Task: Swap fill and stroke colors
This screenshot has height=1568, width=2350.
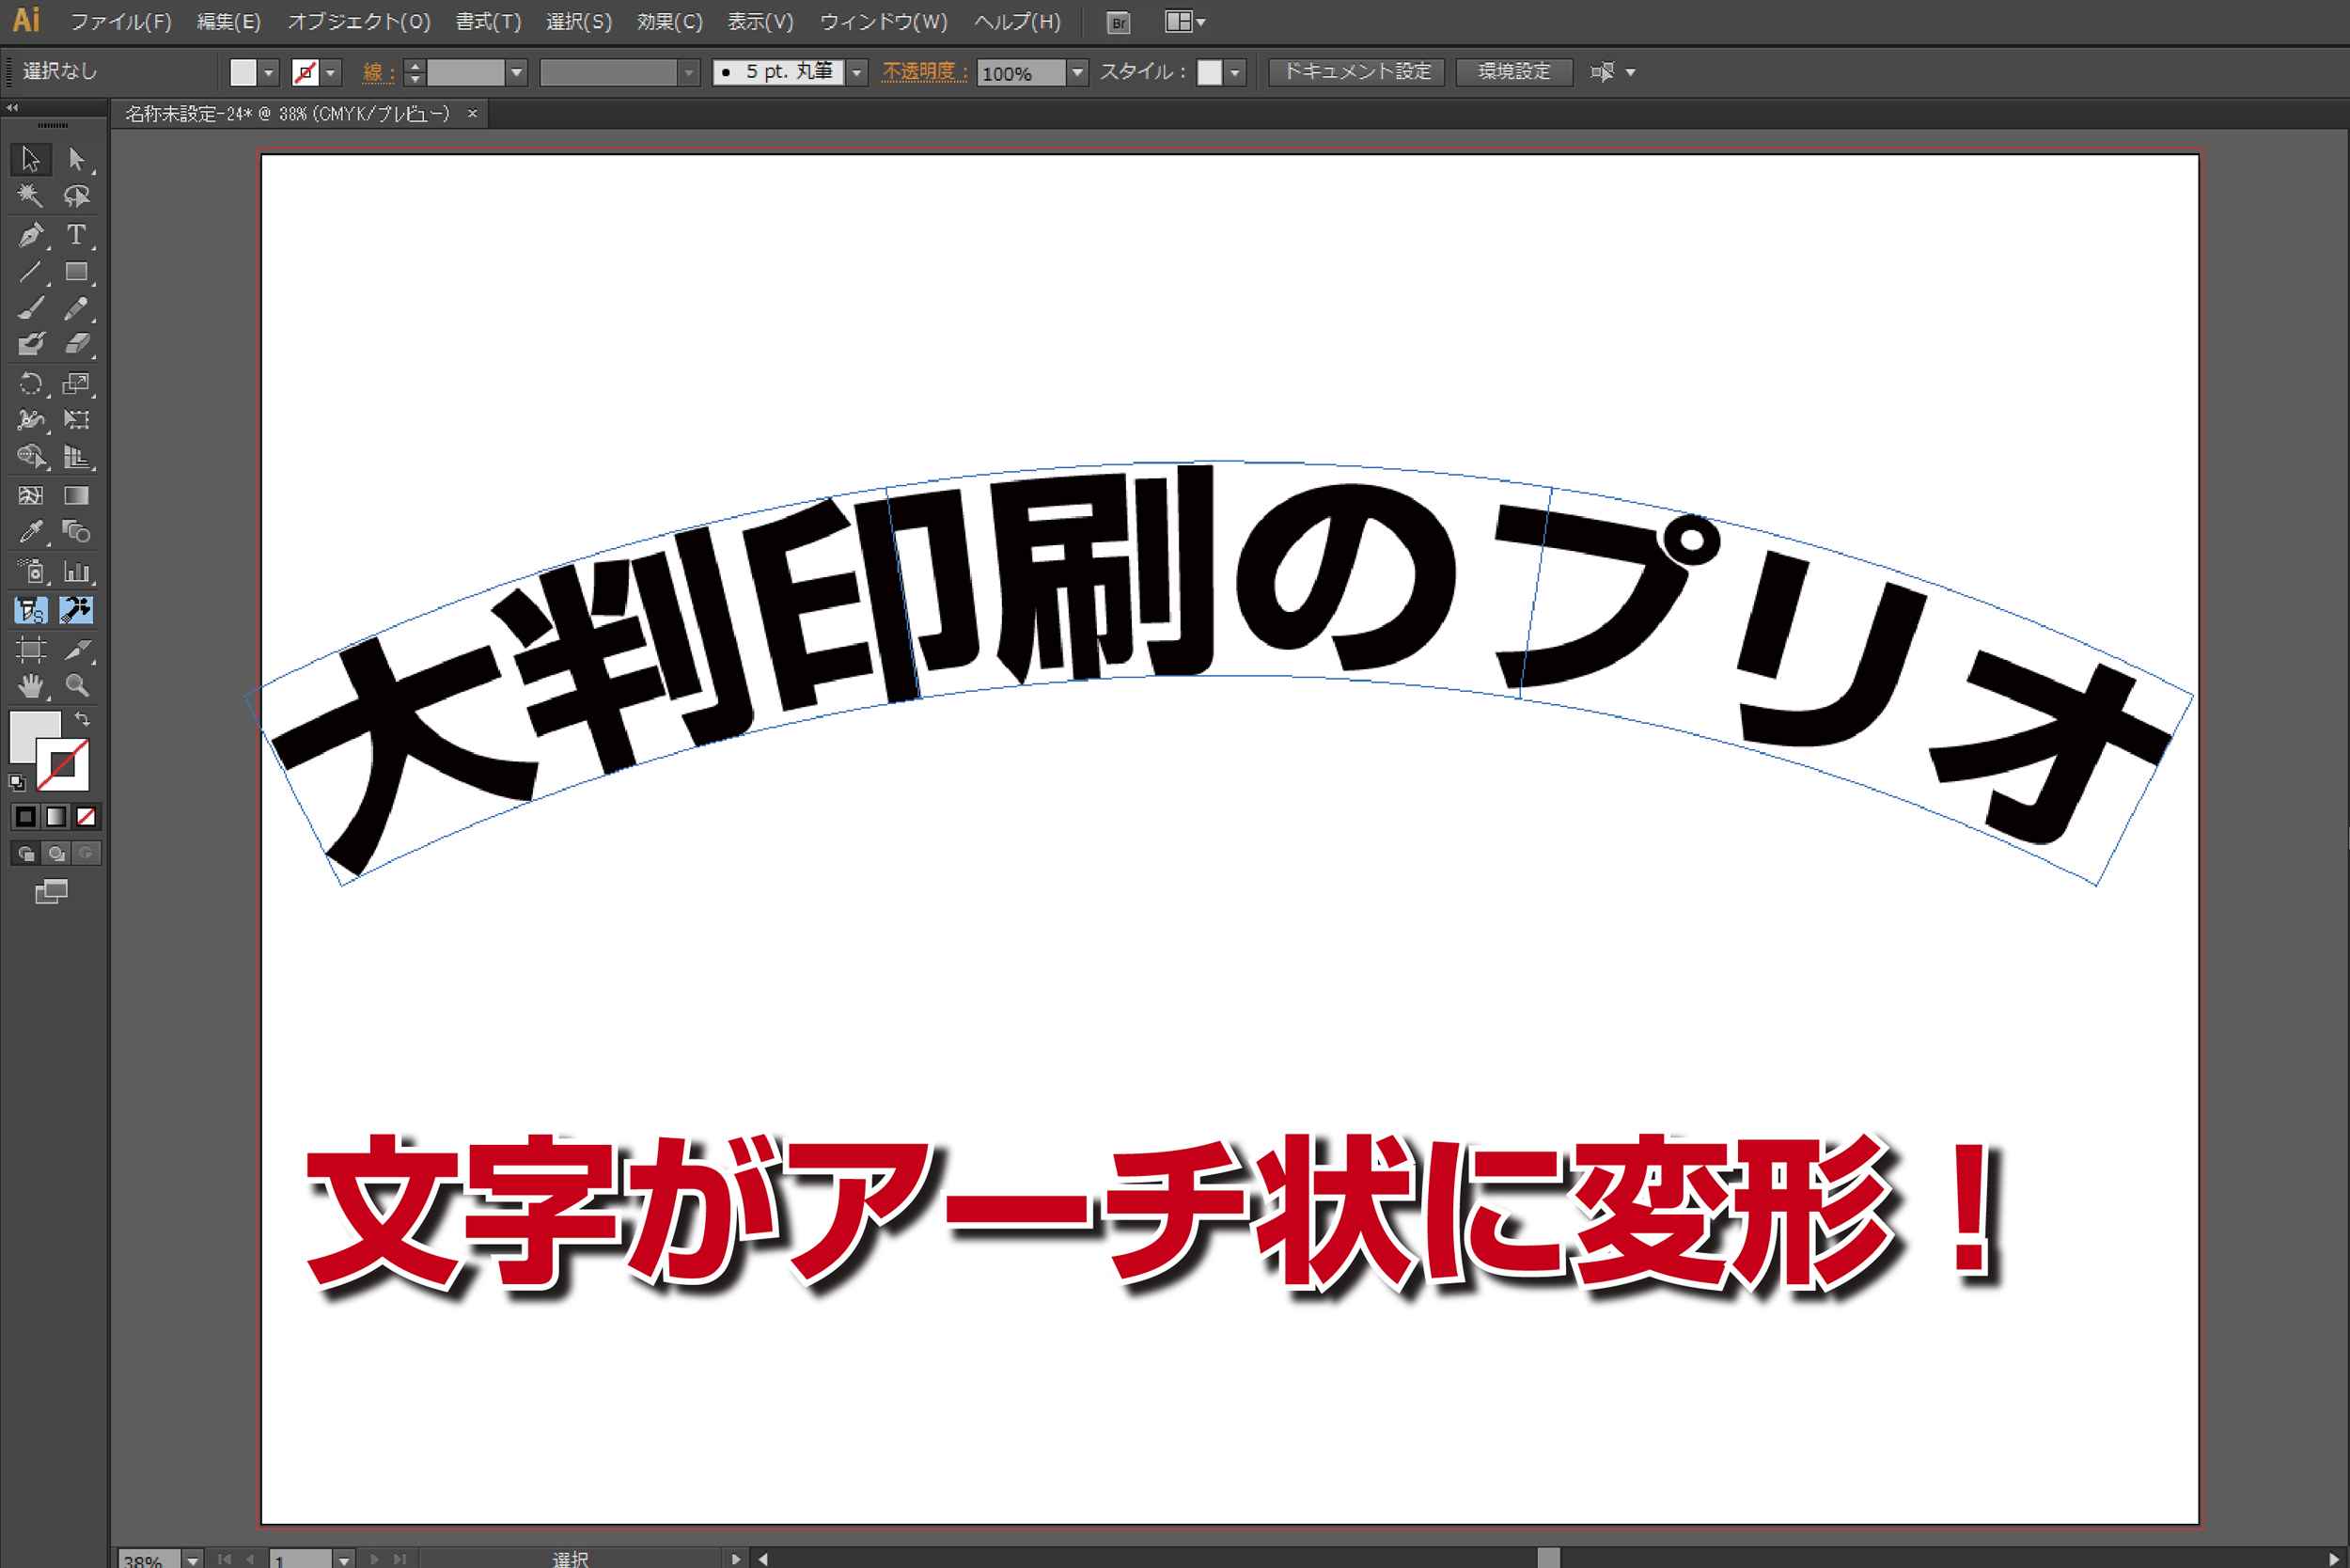Action: coord(83,719)
